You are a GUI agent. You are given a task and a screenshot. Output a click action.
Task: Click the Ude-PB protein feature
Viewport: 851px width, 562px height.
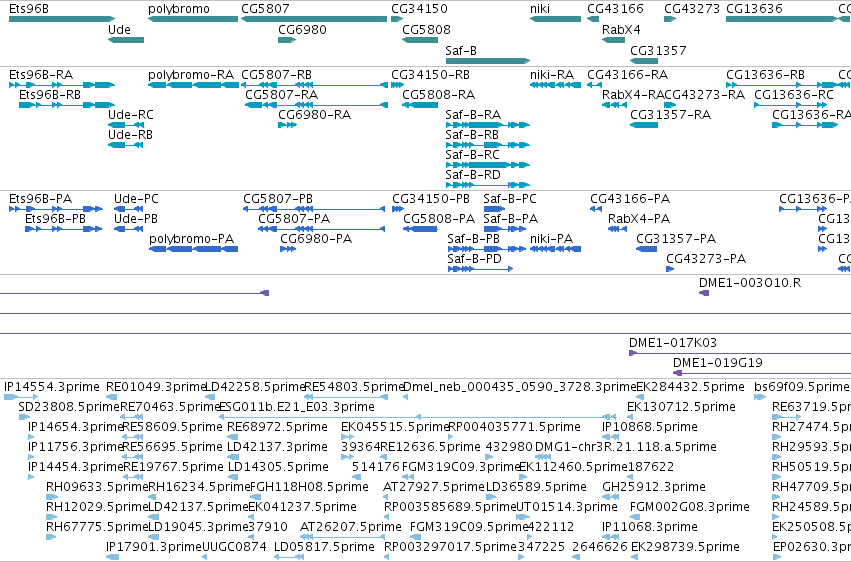point(128,229)
